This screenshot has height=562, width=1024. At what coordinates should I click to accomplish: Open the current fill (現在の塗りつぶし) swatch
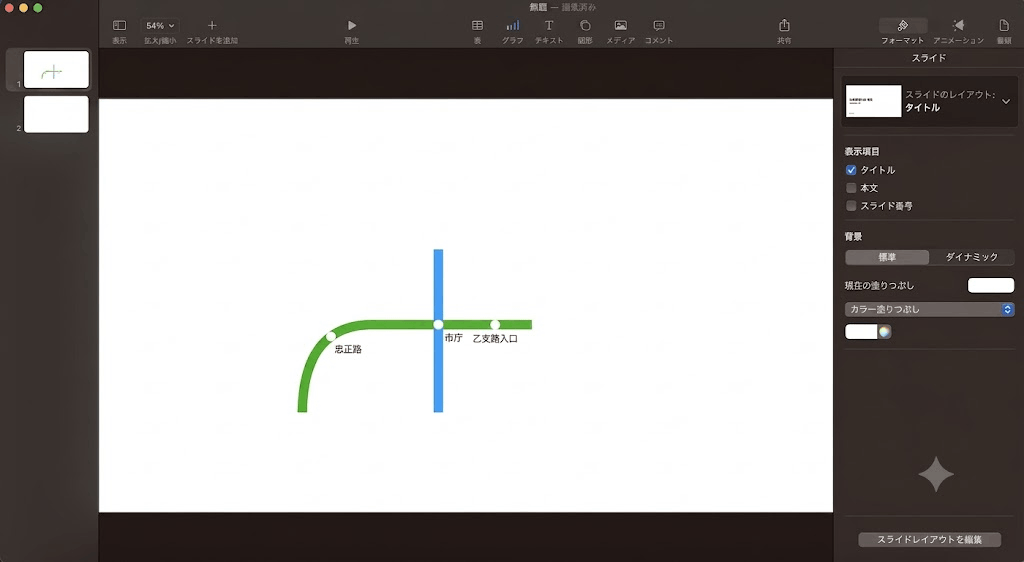pyautogui.click(x=991, y=285)
